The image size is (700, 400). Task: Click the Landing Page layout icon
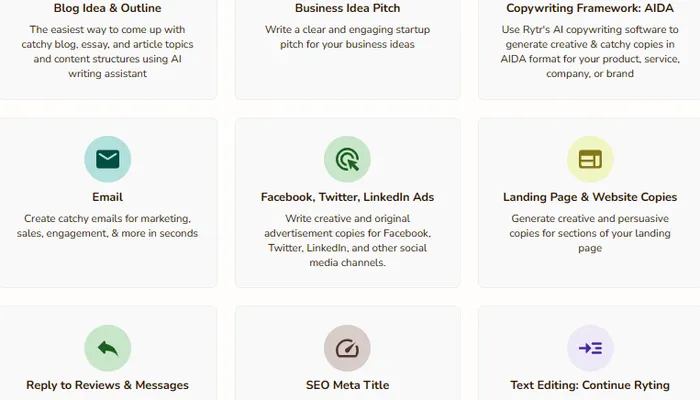[x=590, y=159]
